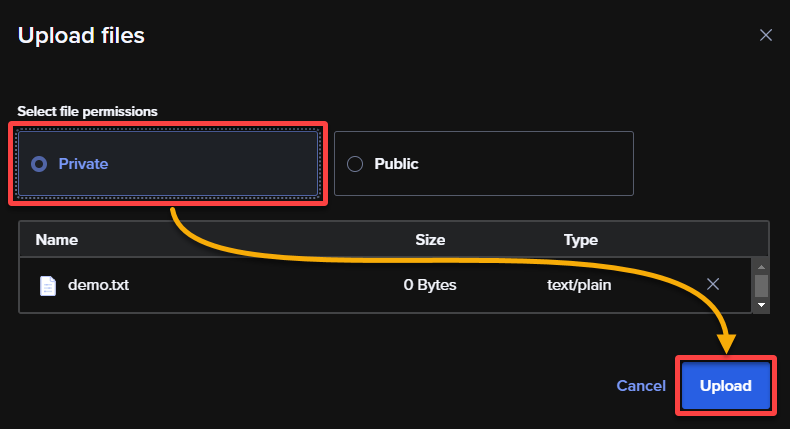Click the Public label text
The image size is (790, 429).
[396, 164]
